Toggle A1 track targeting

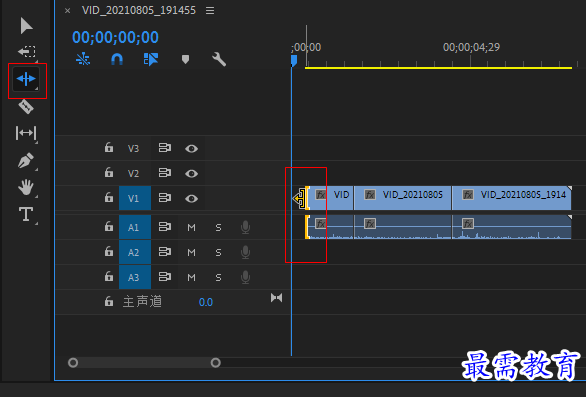click(x=135, y=227)
